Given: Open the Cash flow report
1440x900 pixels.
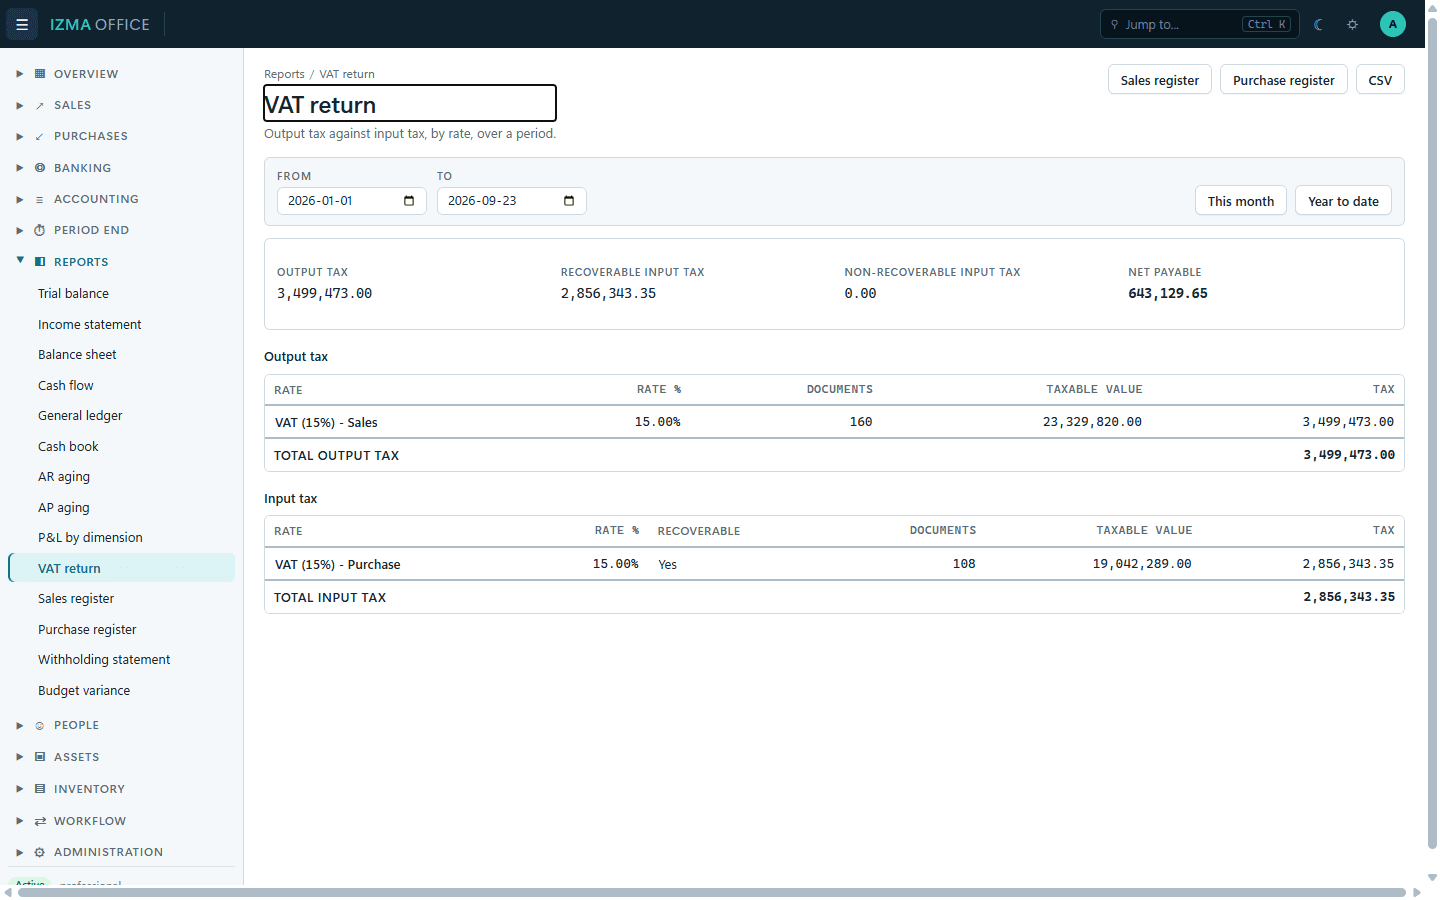Looking at the screenshot, I should point(121,386).
